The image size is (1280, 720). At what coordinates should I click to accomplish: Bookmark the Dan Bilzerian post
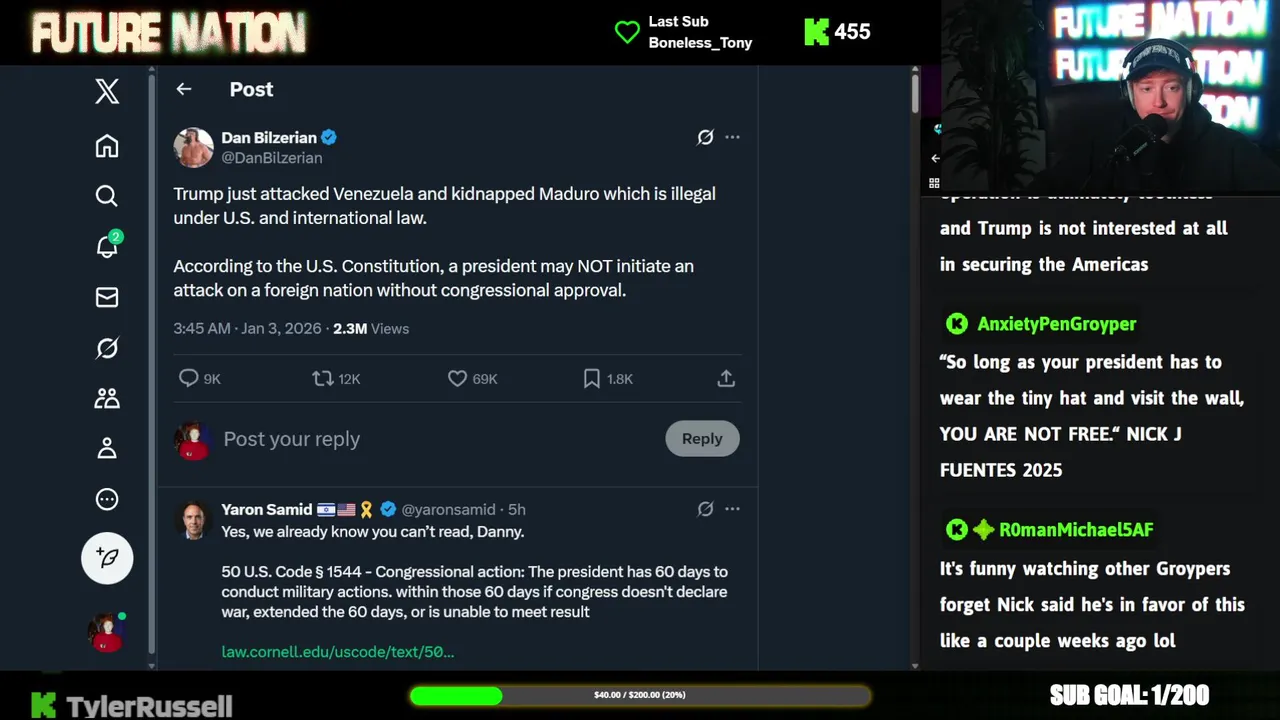point(592,378)
